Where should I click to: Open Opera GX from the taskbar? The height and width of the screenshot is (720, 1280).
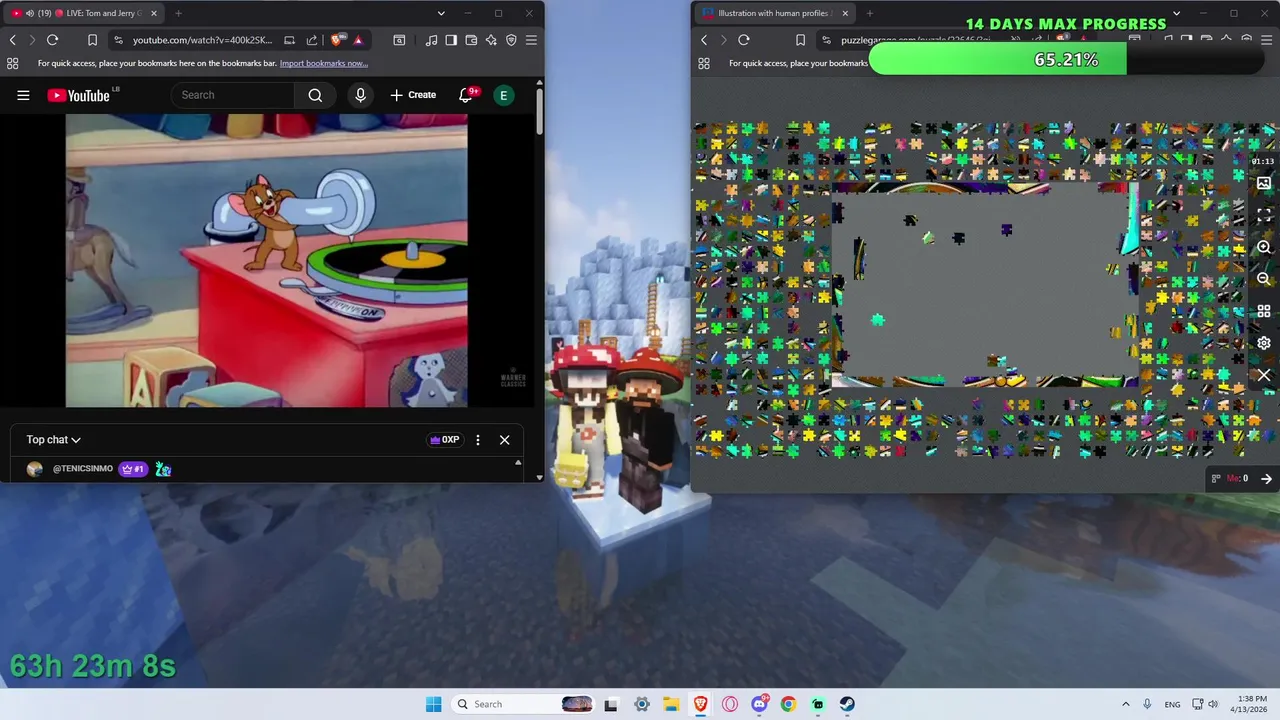(730, 704)
